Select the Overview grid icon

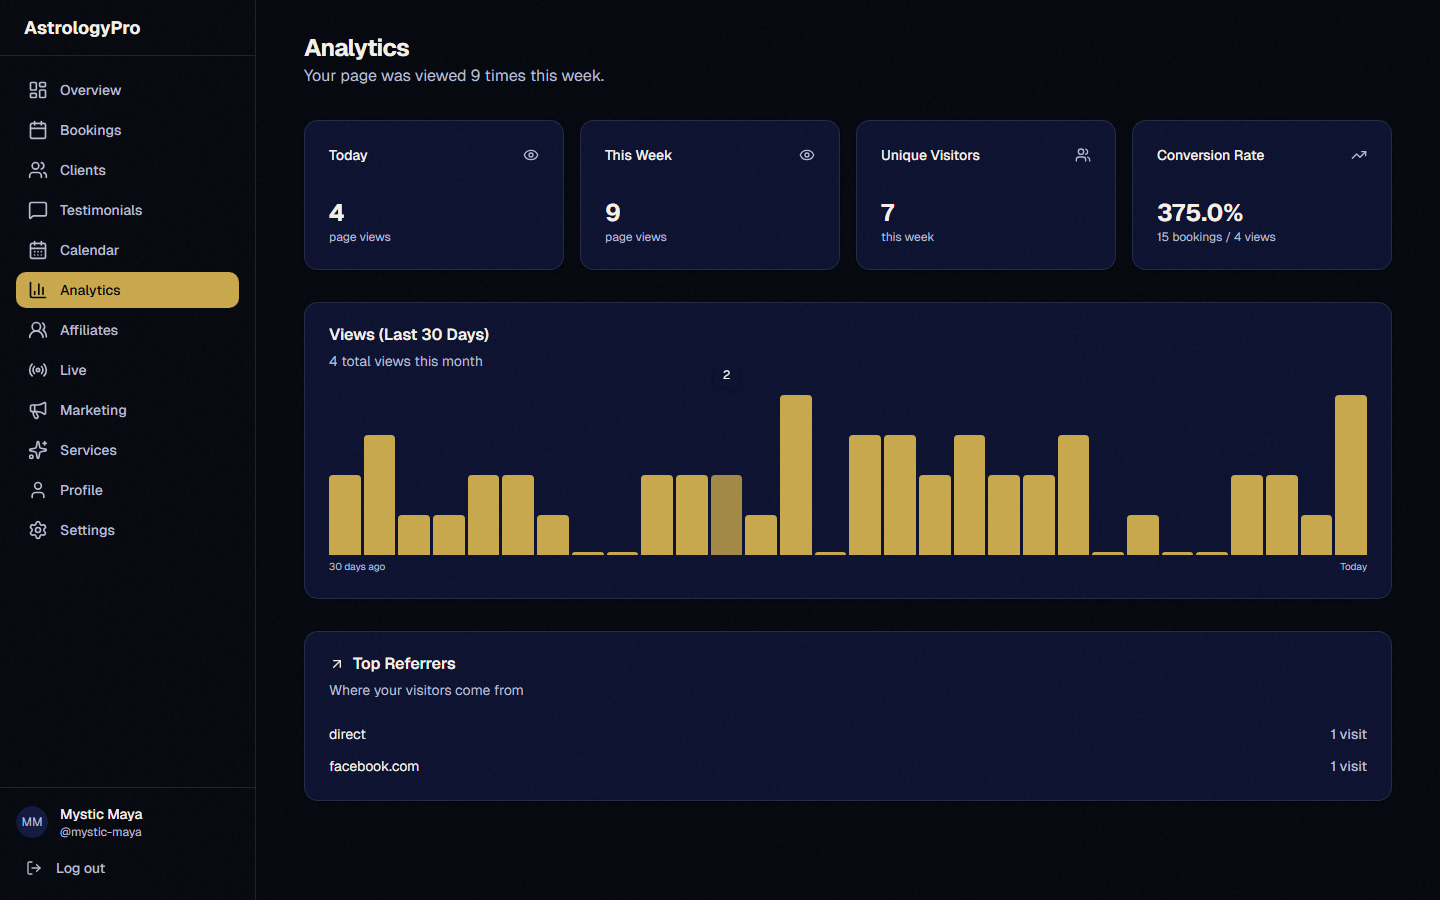[x=38, y=89]
